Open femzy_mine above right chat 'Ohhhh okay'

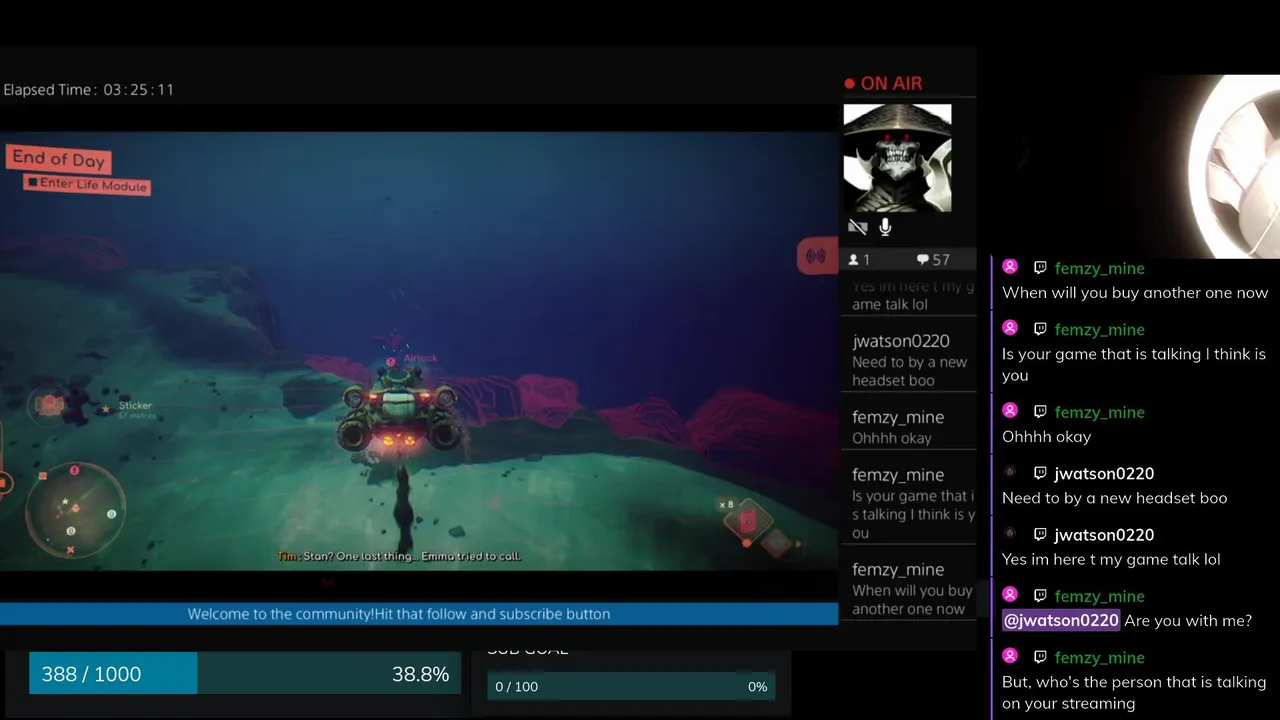[1099, 412]
